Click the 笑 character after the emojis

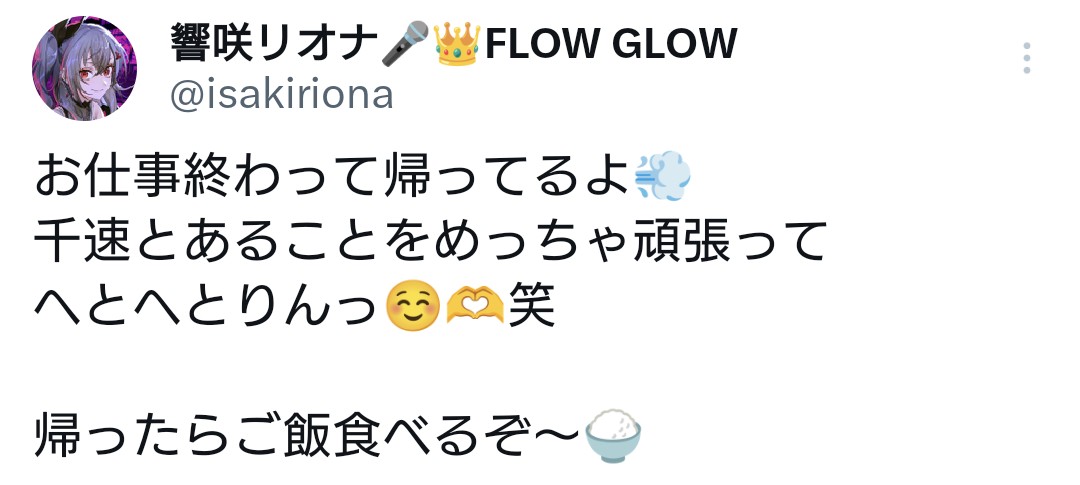(532, 307)
